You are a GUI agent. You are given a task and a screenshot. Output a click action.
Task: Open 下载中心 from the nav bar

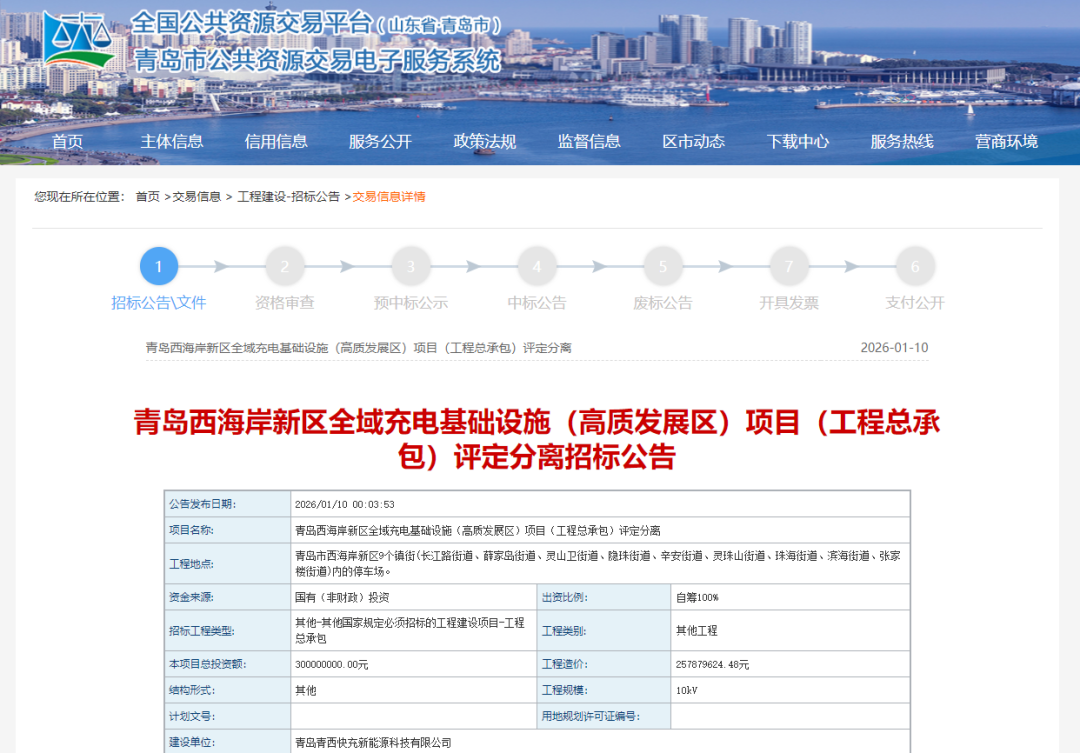pos(798,142)
